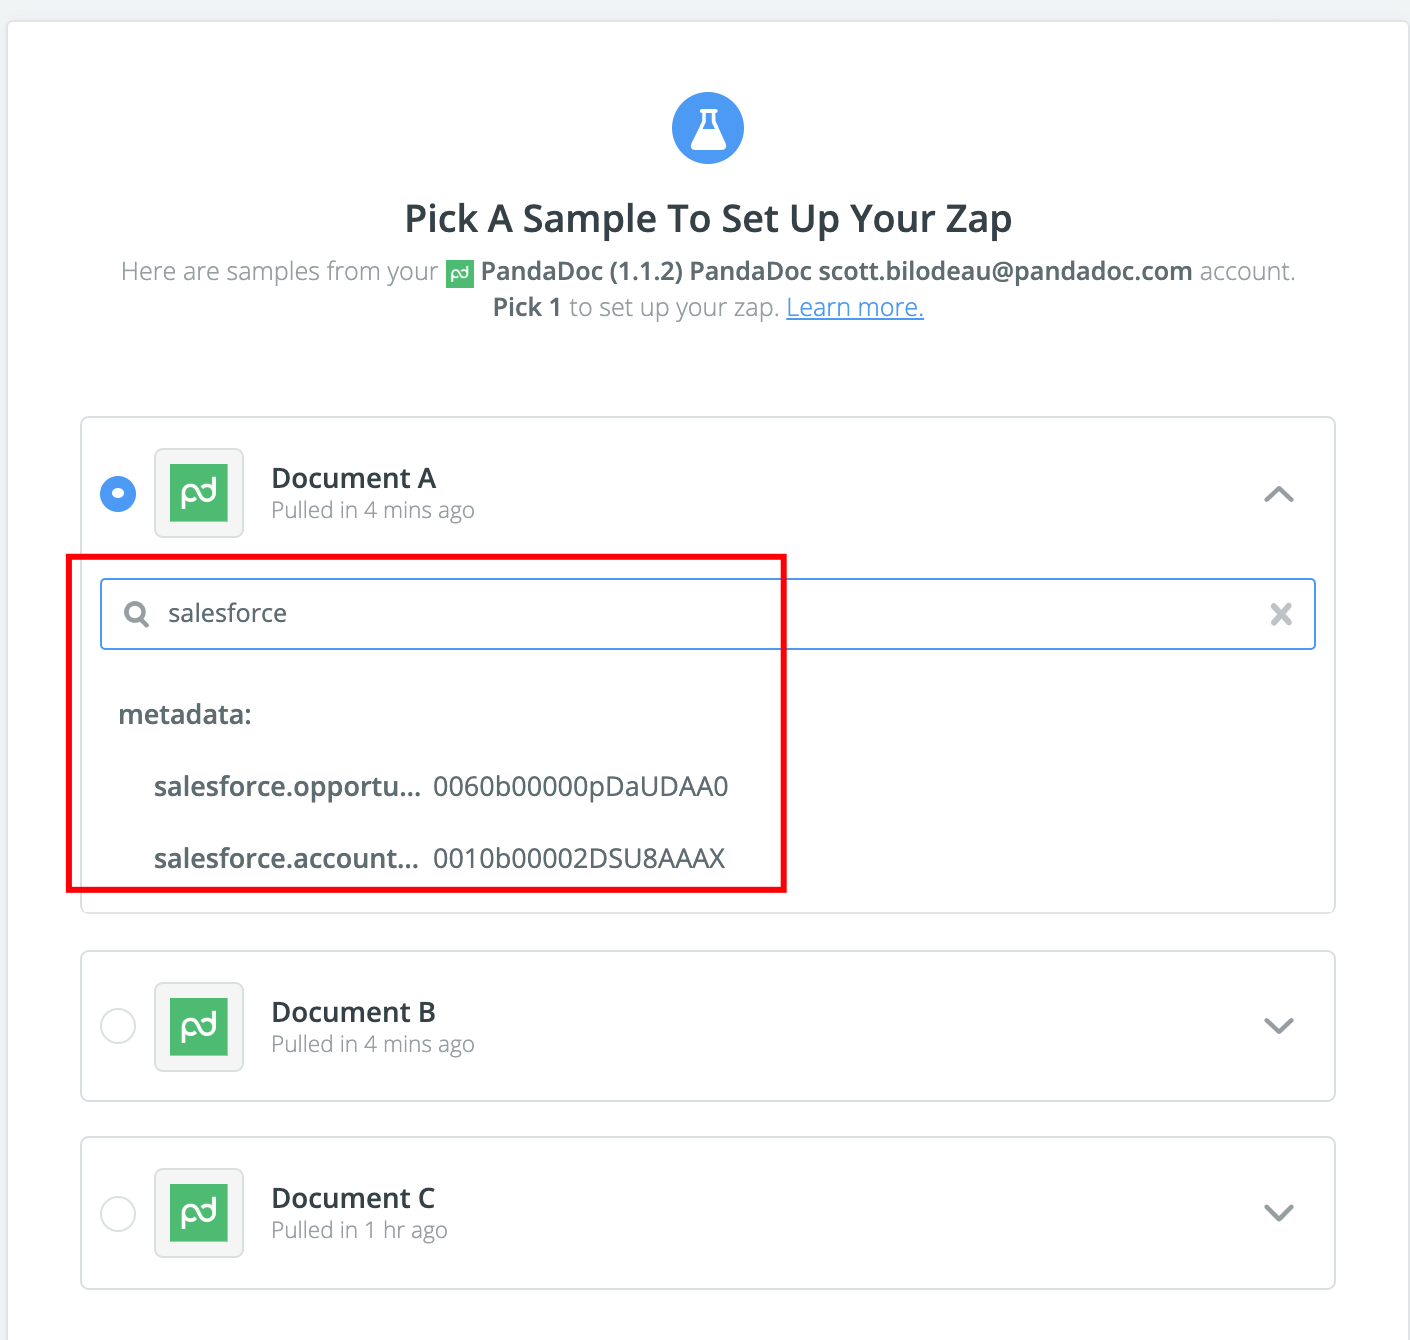Screen dimensions: 1410x1340
Task: Click the salesforce.opportu... field name
Action: pyautogui.click(x=287, y=787)
